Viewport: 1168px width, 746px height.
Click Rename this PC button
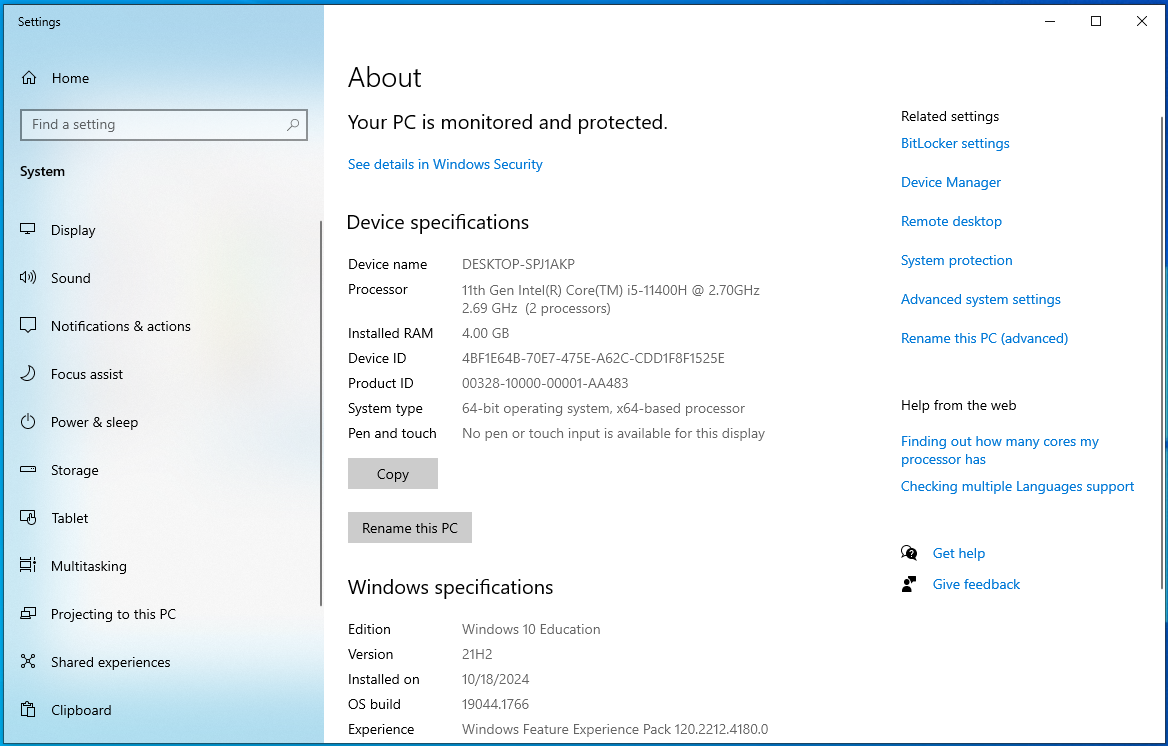tap(410, 528)
